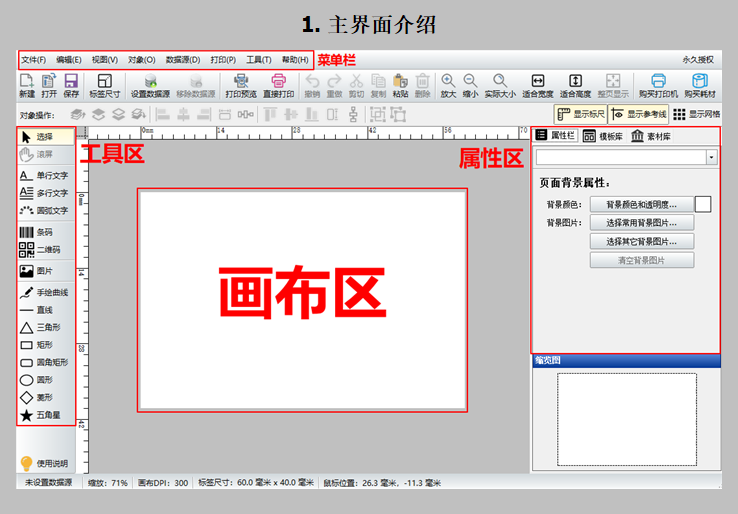738x514 pixels.
Task: Switch to the 素材库 tab
Action: click(651, 136)
